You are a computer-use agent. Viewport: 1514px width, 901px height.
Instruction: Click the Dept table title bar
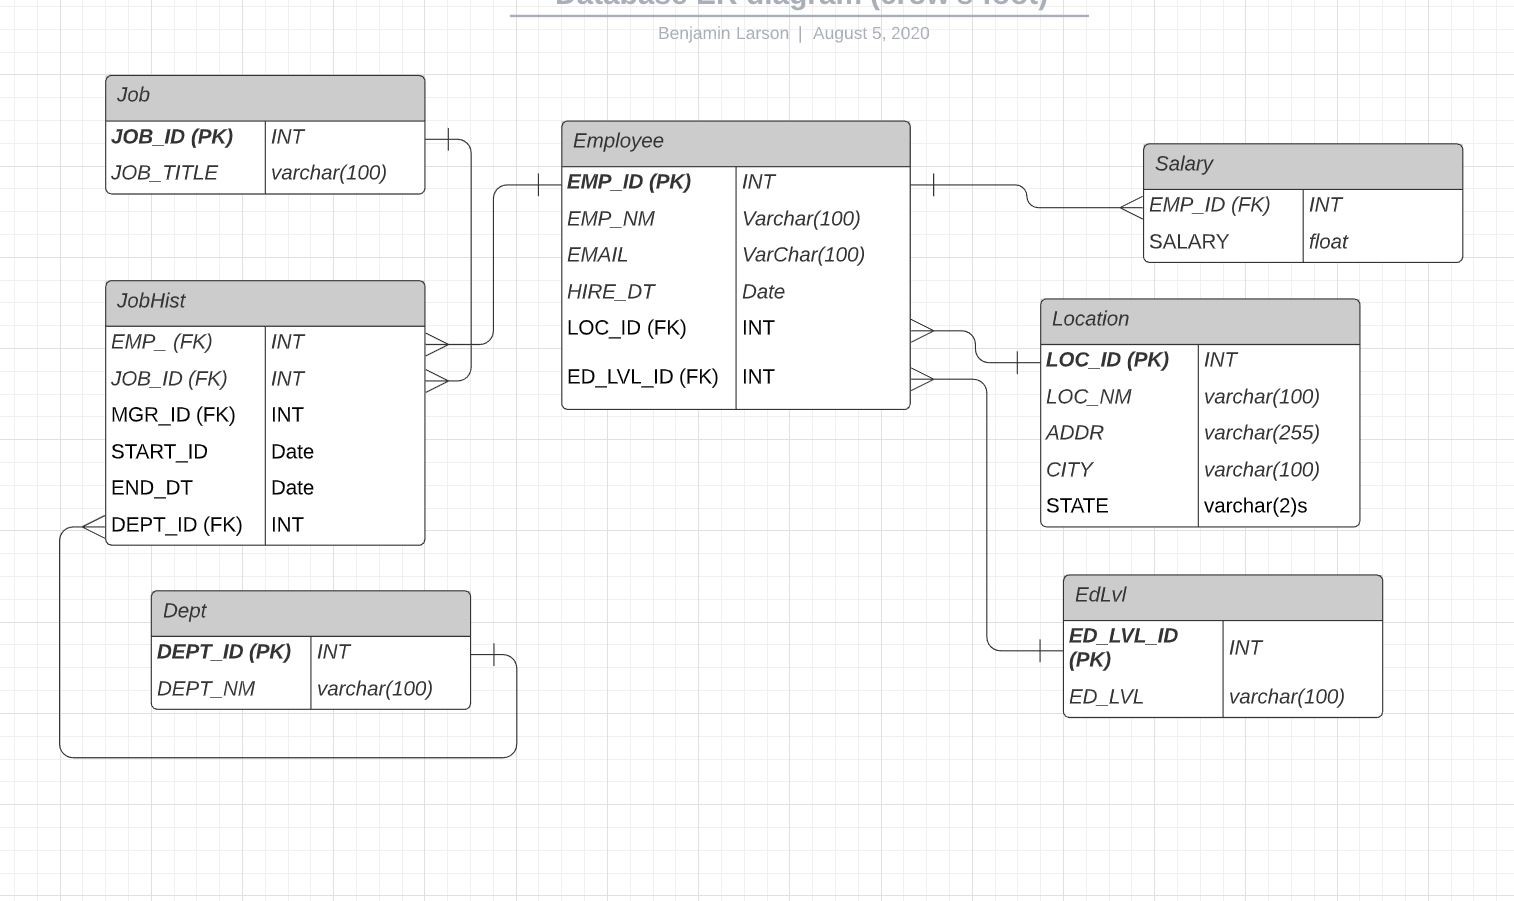pyautogui.click(x=310, y=611)
